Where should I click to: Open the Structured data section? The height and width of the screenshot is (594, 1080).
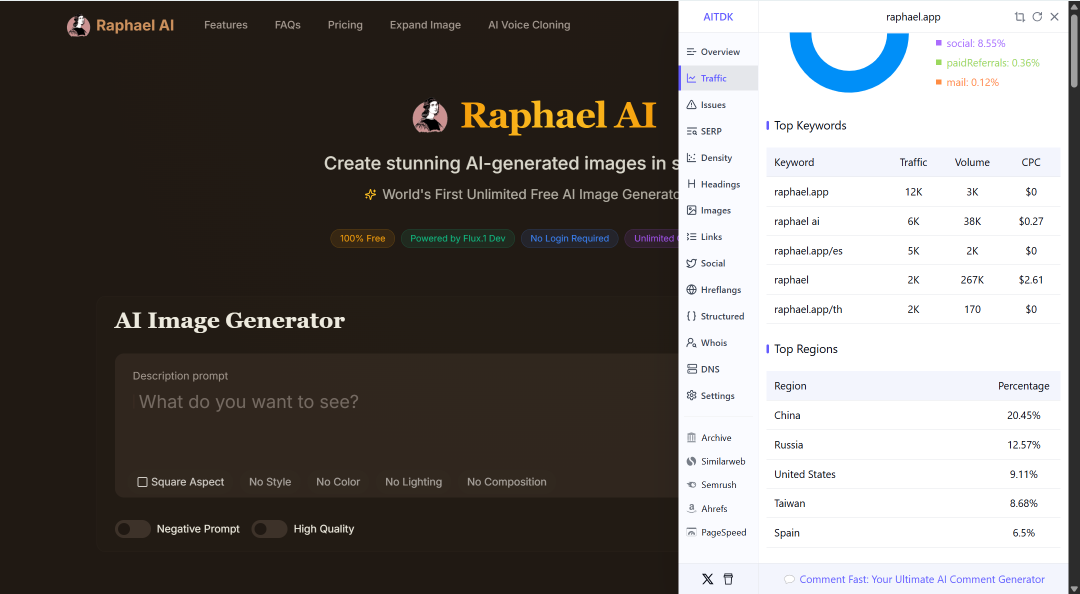coord(718,316)
